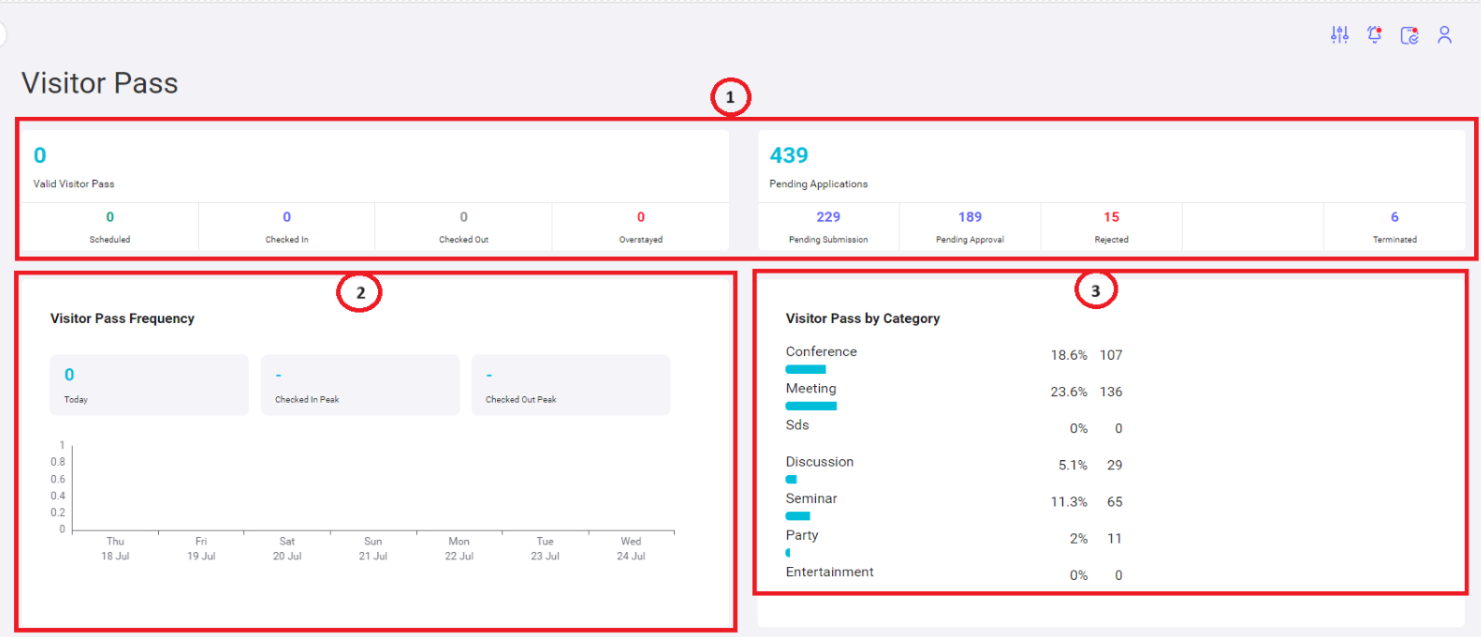Click the Seminar category progress bar

(x=798, y=516)
